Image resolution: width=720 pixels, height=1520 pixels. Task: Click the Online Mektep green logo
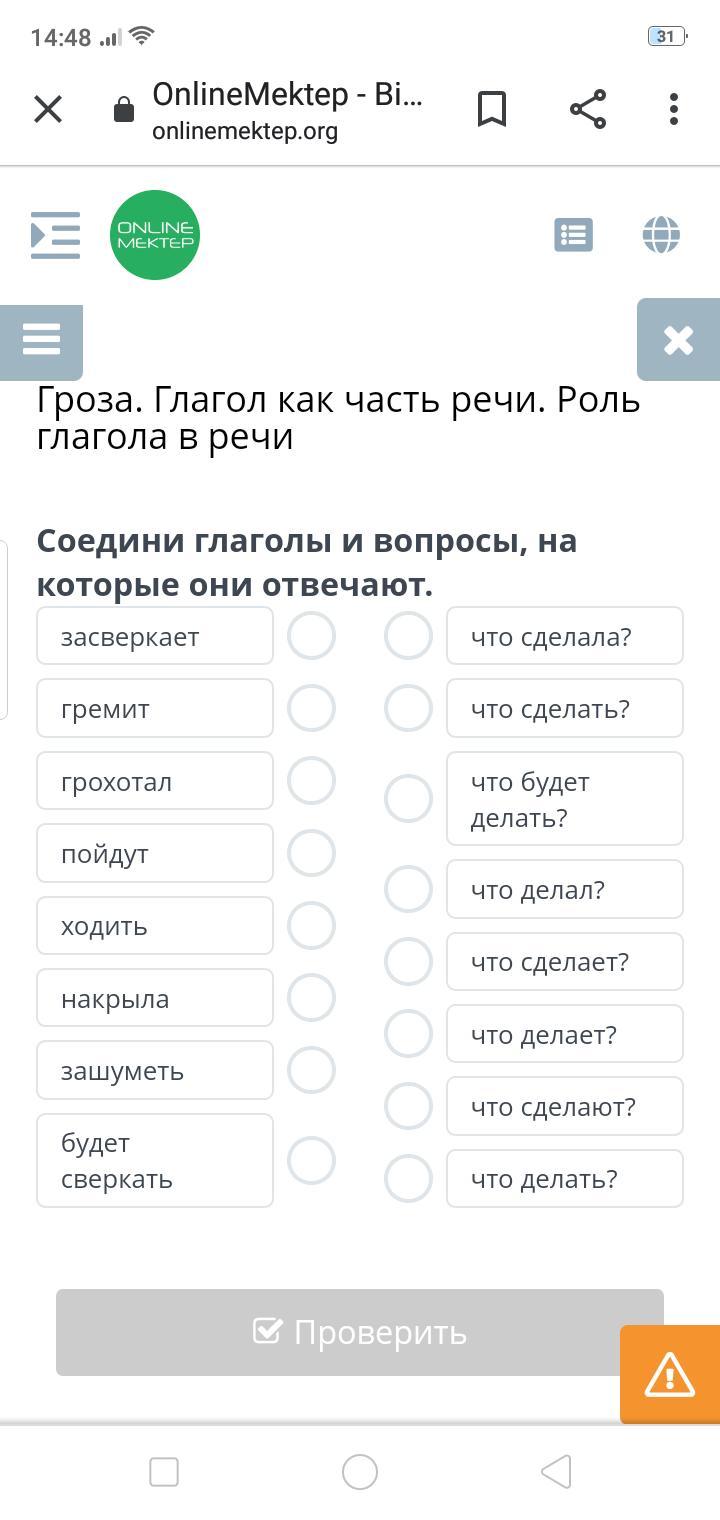155,235
